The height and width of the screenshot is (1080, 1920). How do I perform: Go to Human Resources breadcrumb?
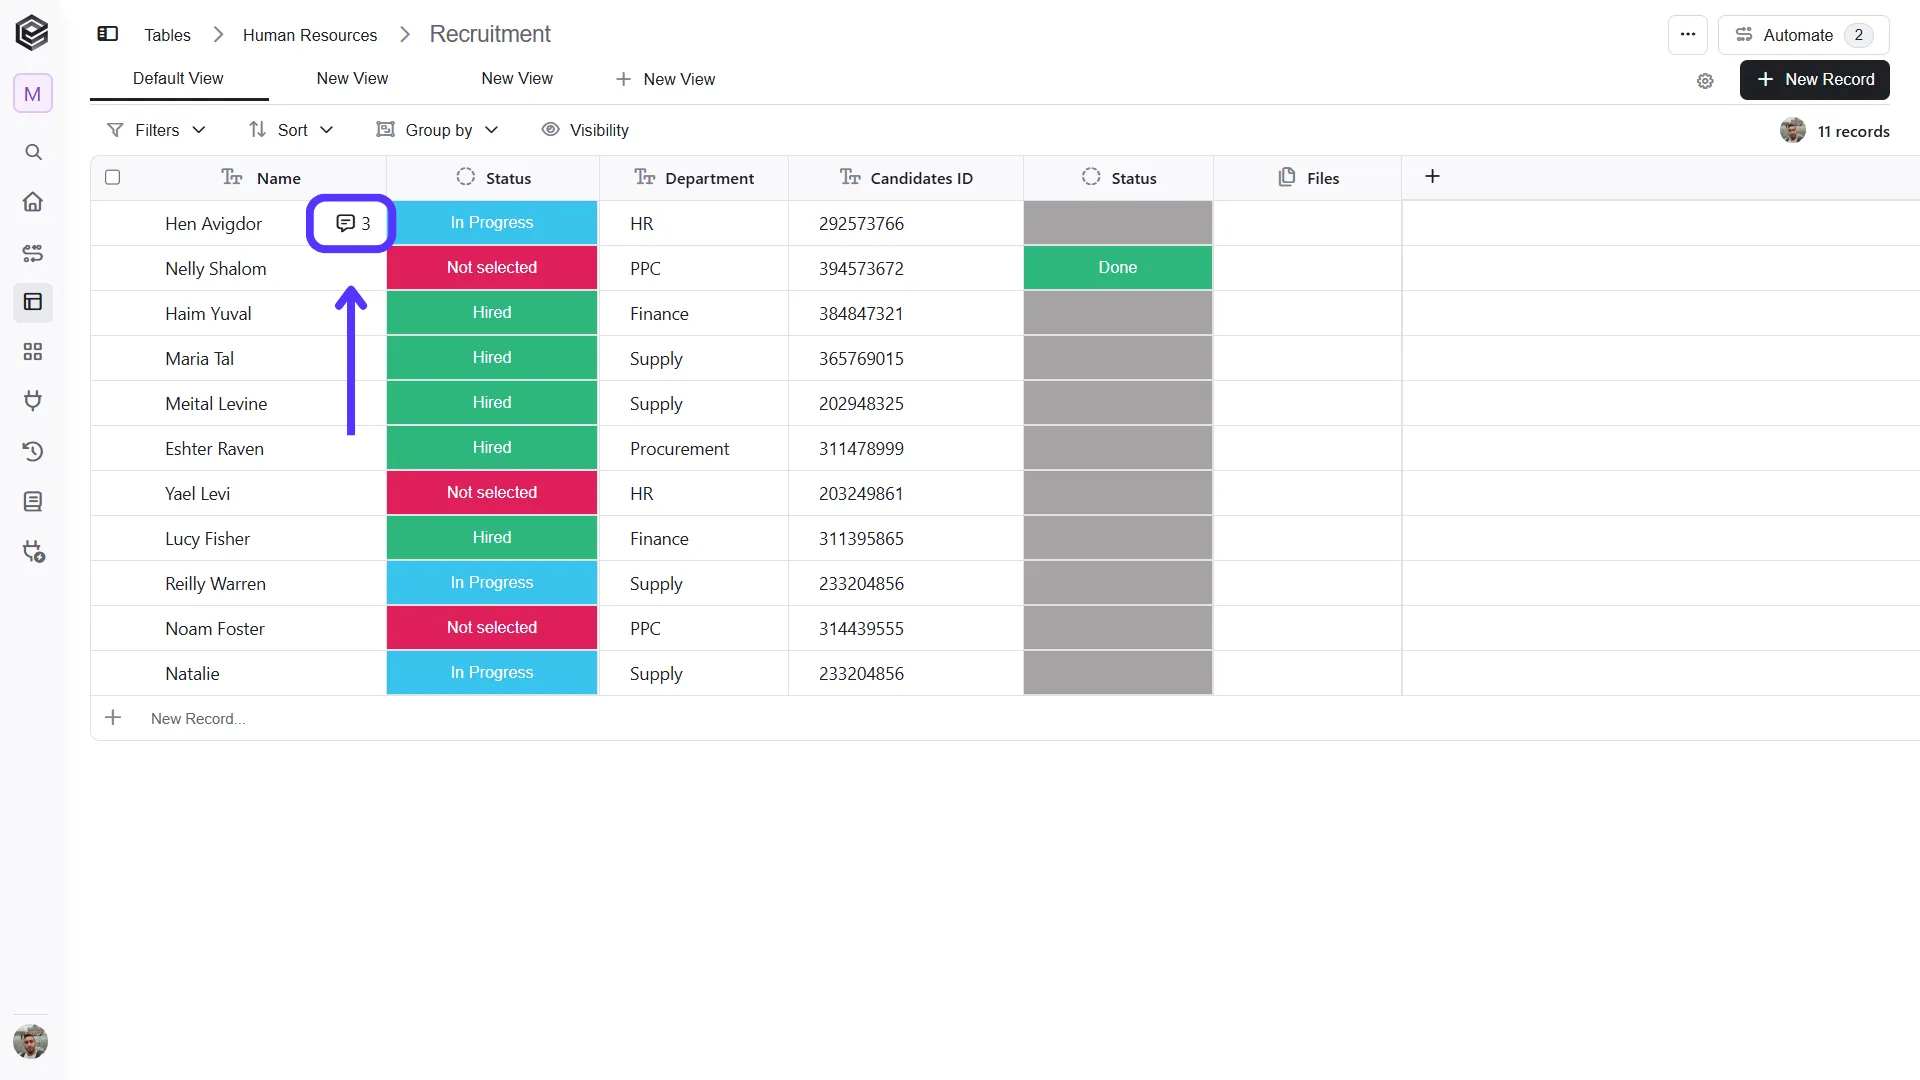coord(310,35)
